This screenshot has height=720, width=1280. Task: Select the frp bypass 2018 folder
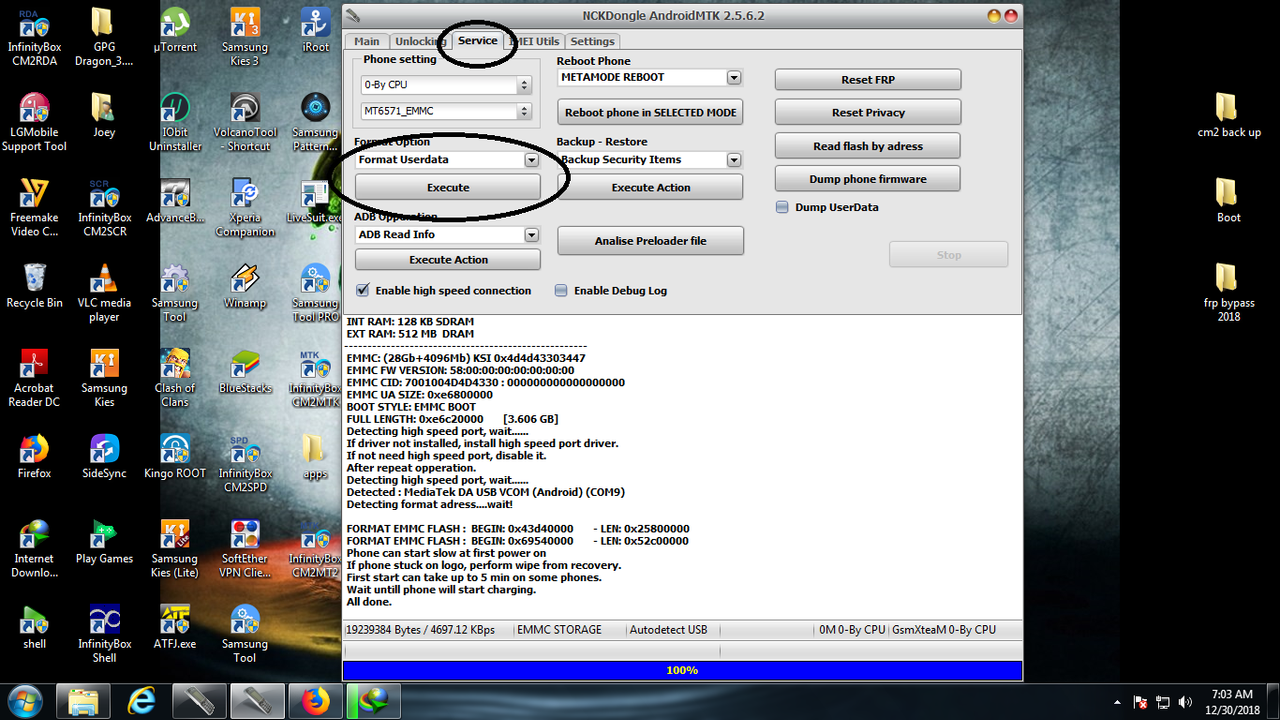click(x=1228, y=293)
